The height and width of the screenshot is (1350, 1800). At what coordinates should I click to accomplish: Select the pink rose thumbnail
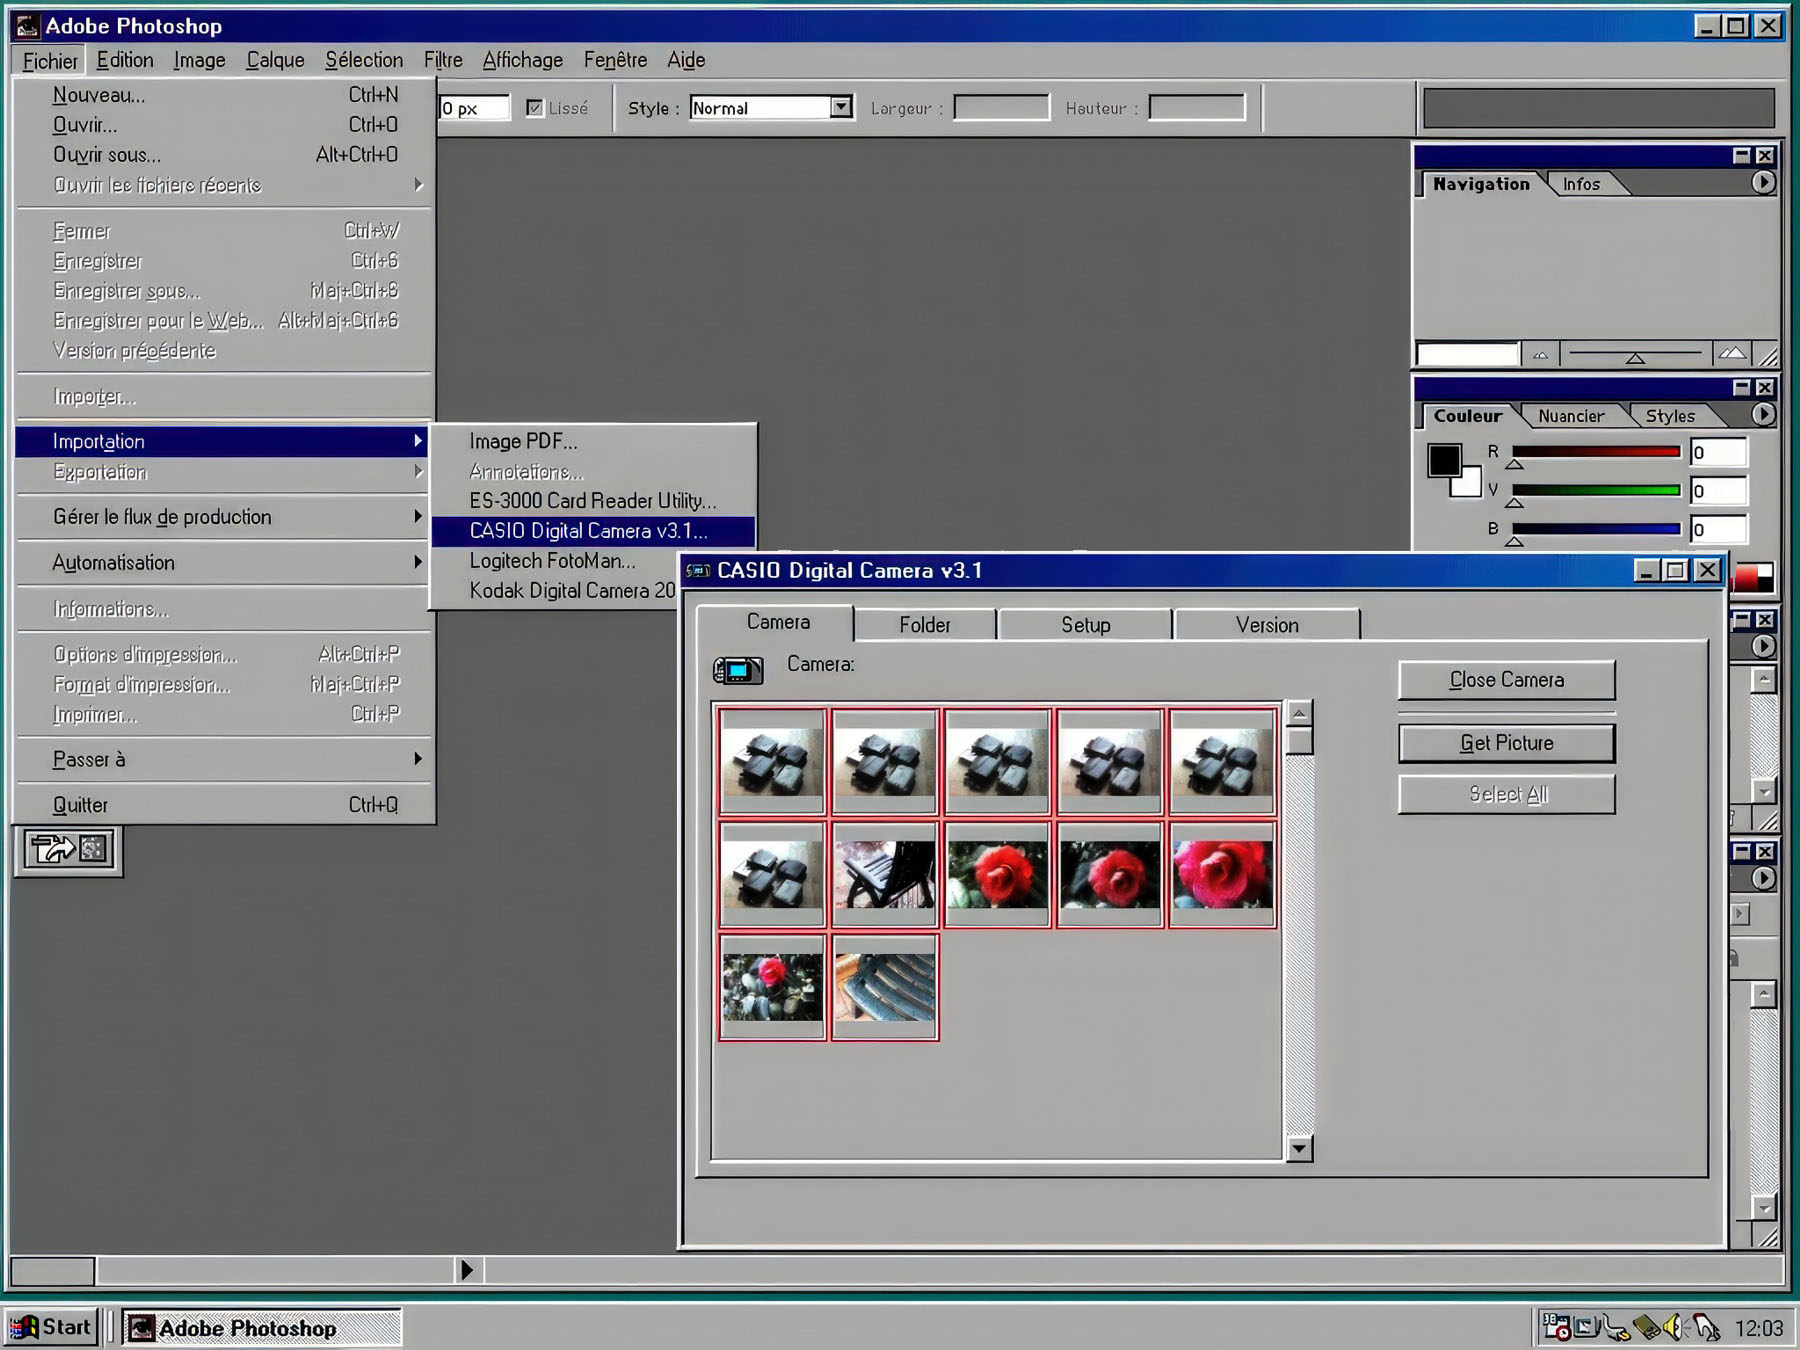[x=1222, y=875]
